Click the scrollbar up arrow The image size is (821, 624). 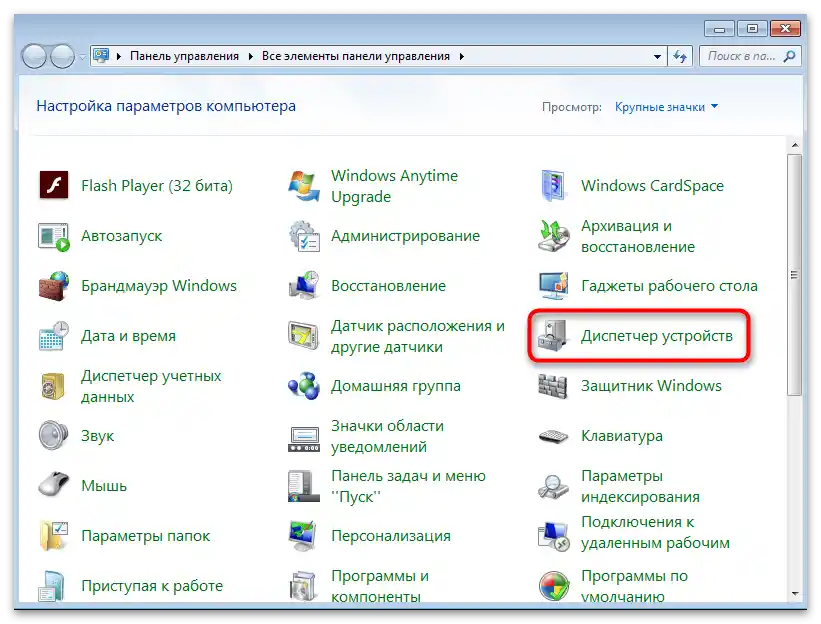[795, 145]
